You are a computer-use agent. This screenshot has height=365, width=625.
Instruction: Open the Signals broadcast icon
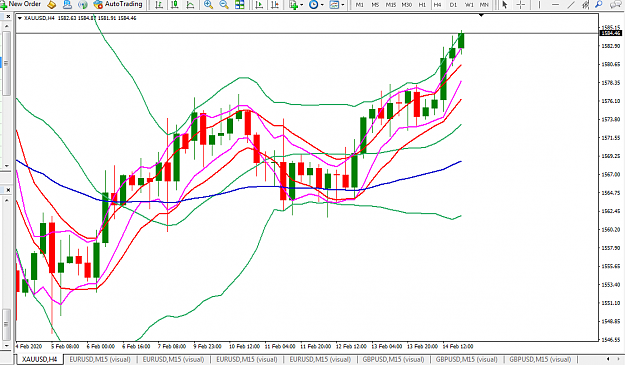(x=83, y=5)
